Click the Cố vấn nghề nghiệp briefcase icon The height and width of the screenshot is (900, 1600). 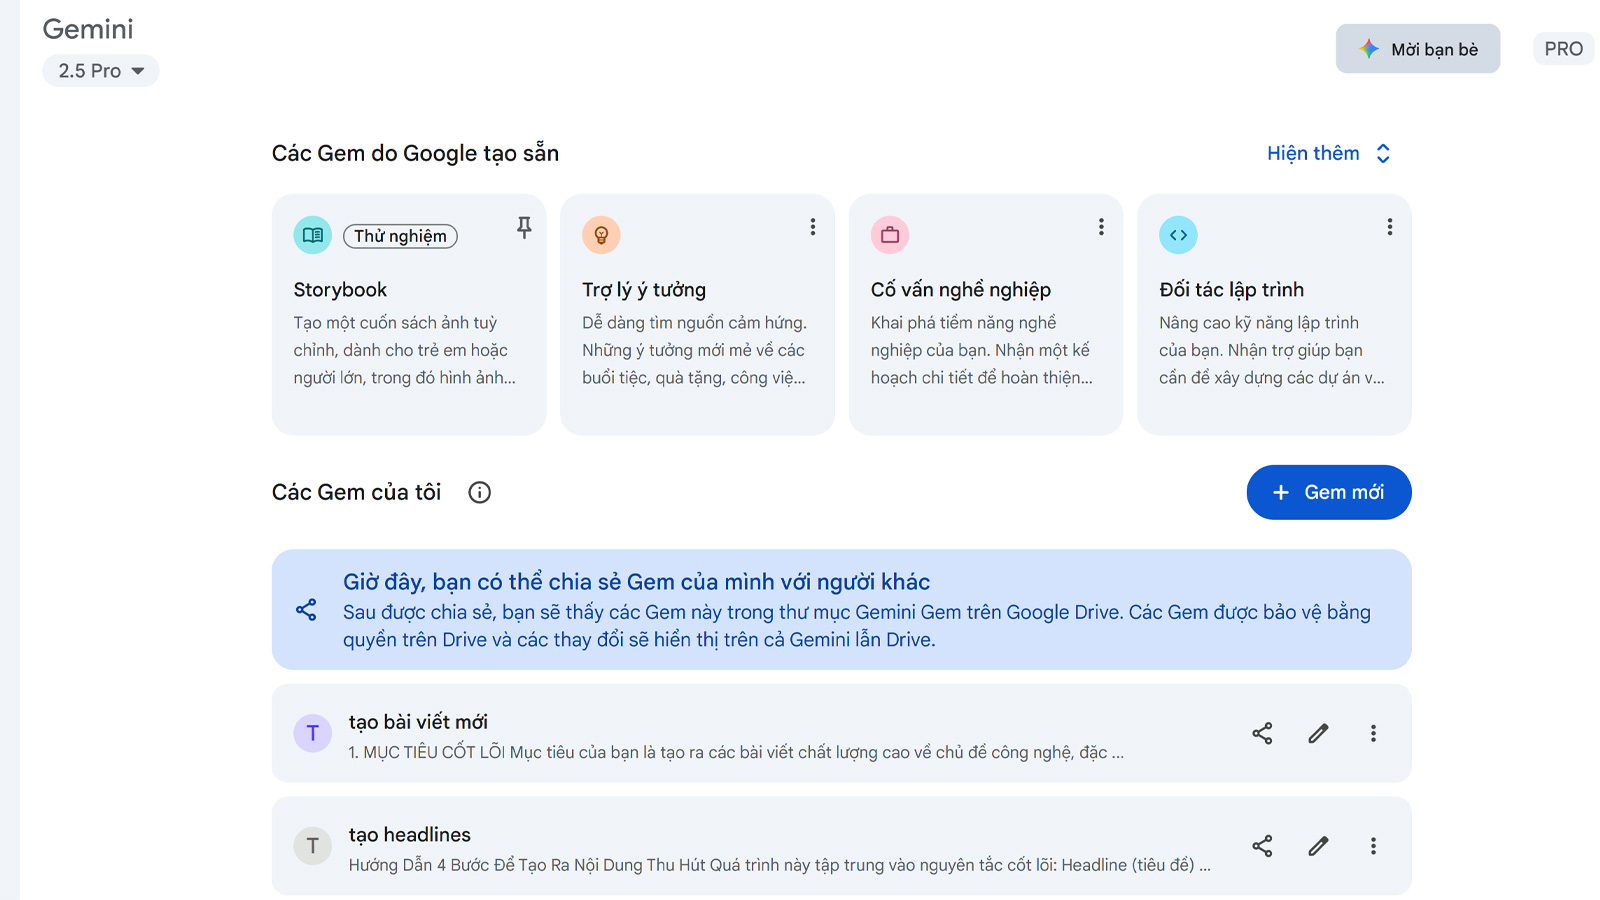point(890,235)
